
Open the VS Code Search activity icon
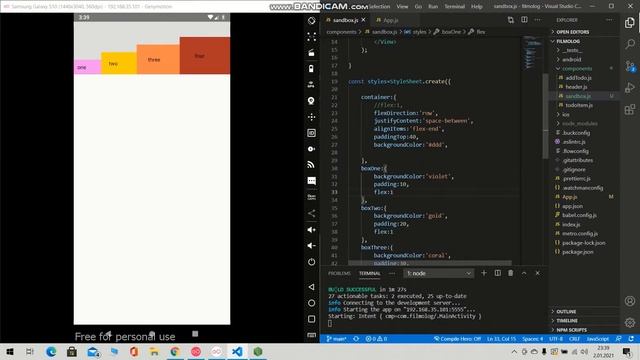point(630,44)
